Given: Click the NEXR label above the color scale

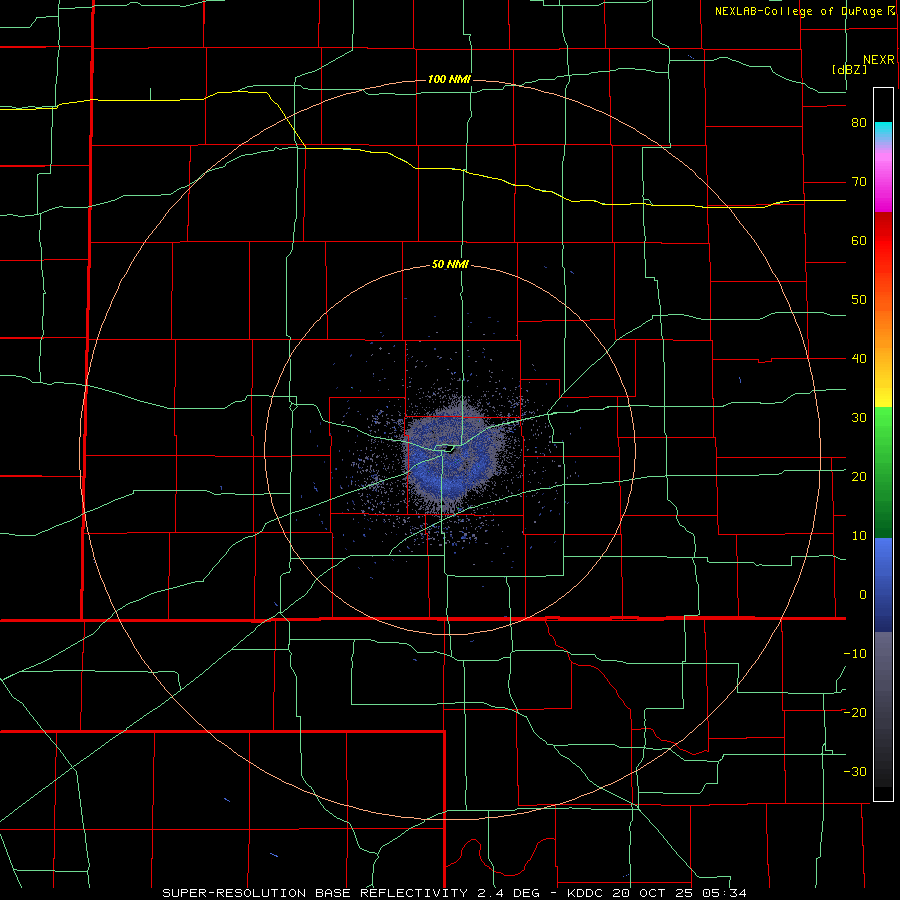Looking at the screenshot, I should (879, 60).
